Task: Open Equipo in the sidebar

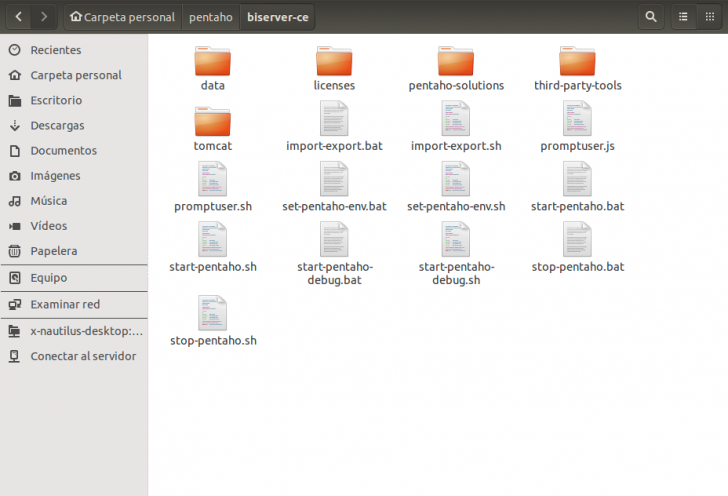Action: (x=74, y=277)
